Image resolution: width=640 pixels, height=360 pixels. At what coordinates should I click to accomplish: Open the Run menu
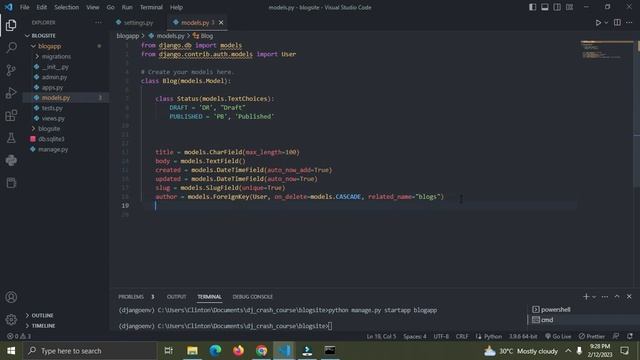pos(127,7)
